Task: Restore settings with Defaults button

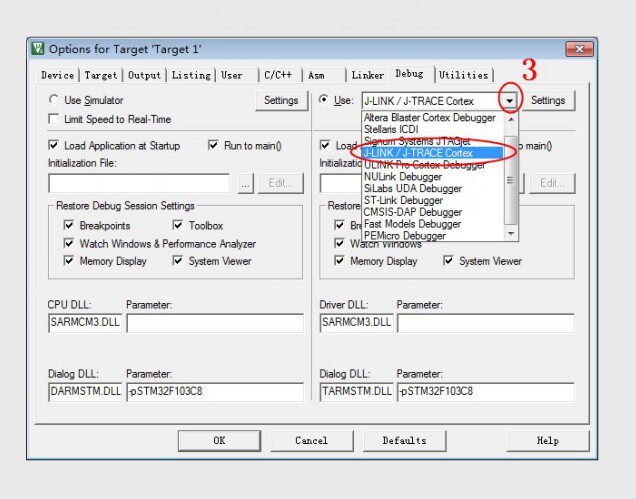Action: [404, 441]
